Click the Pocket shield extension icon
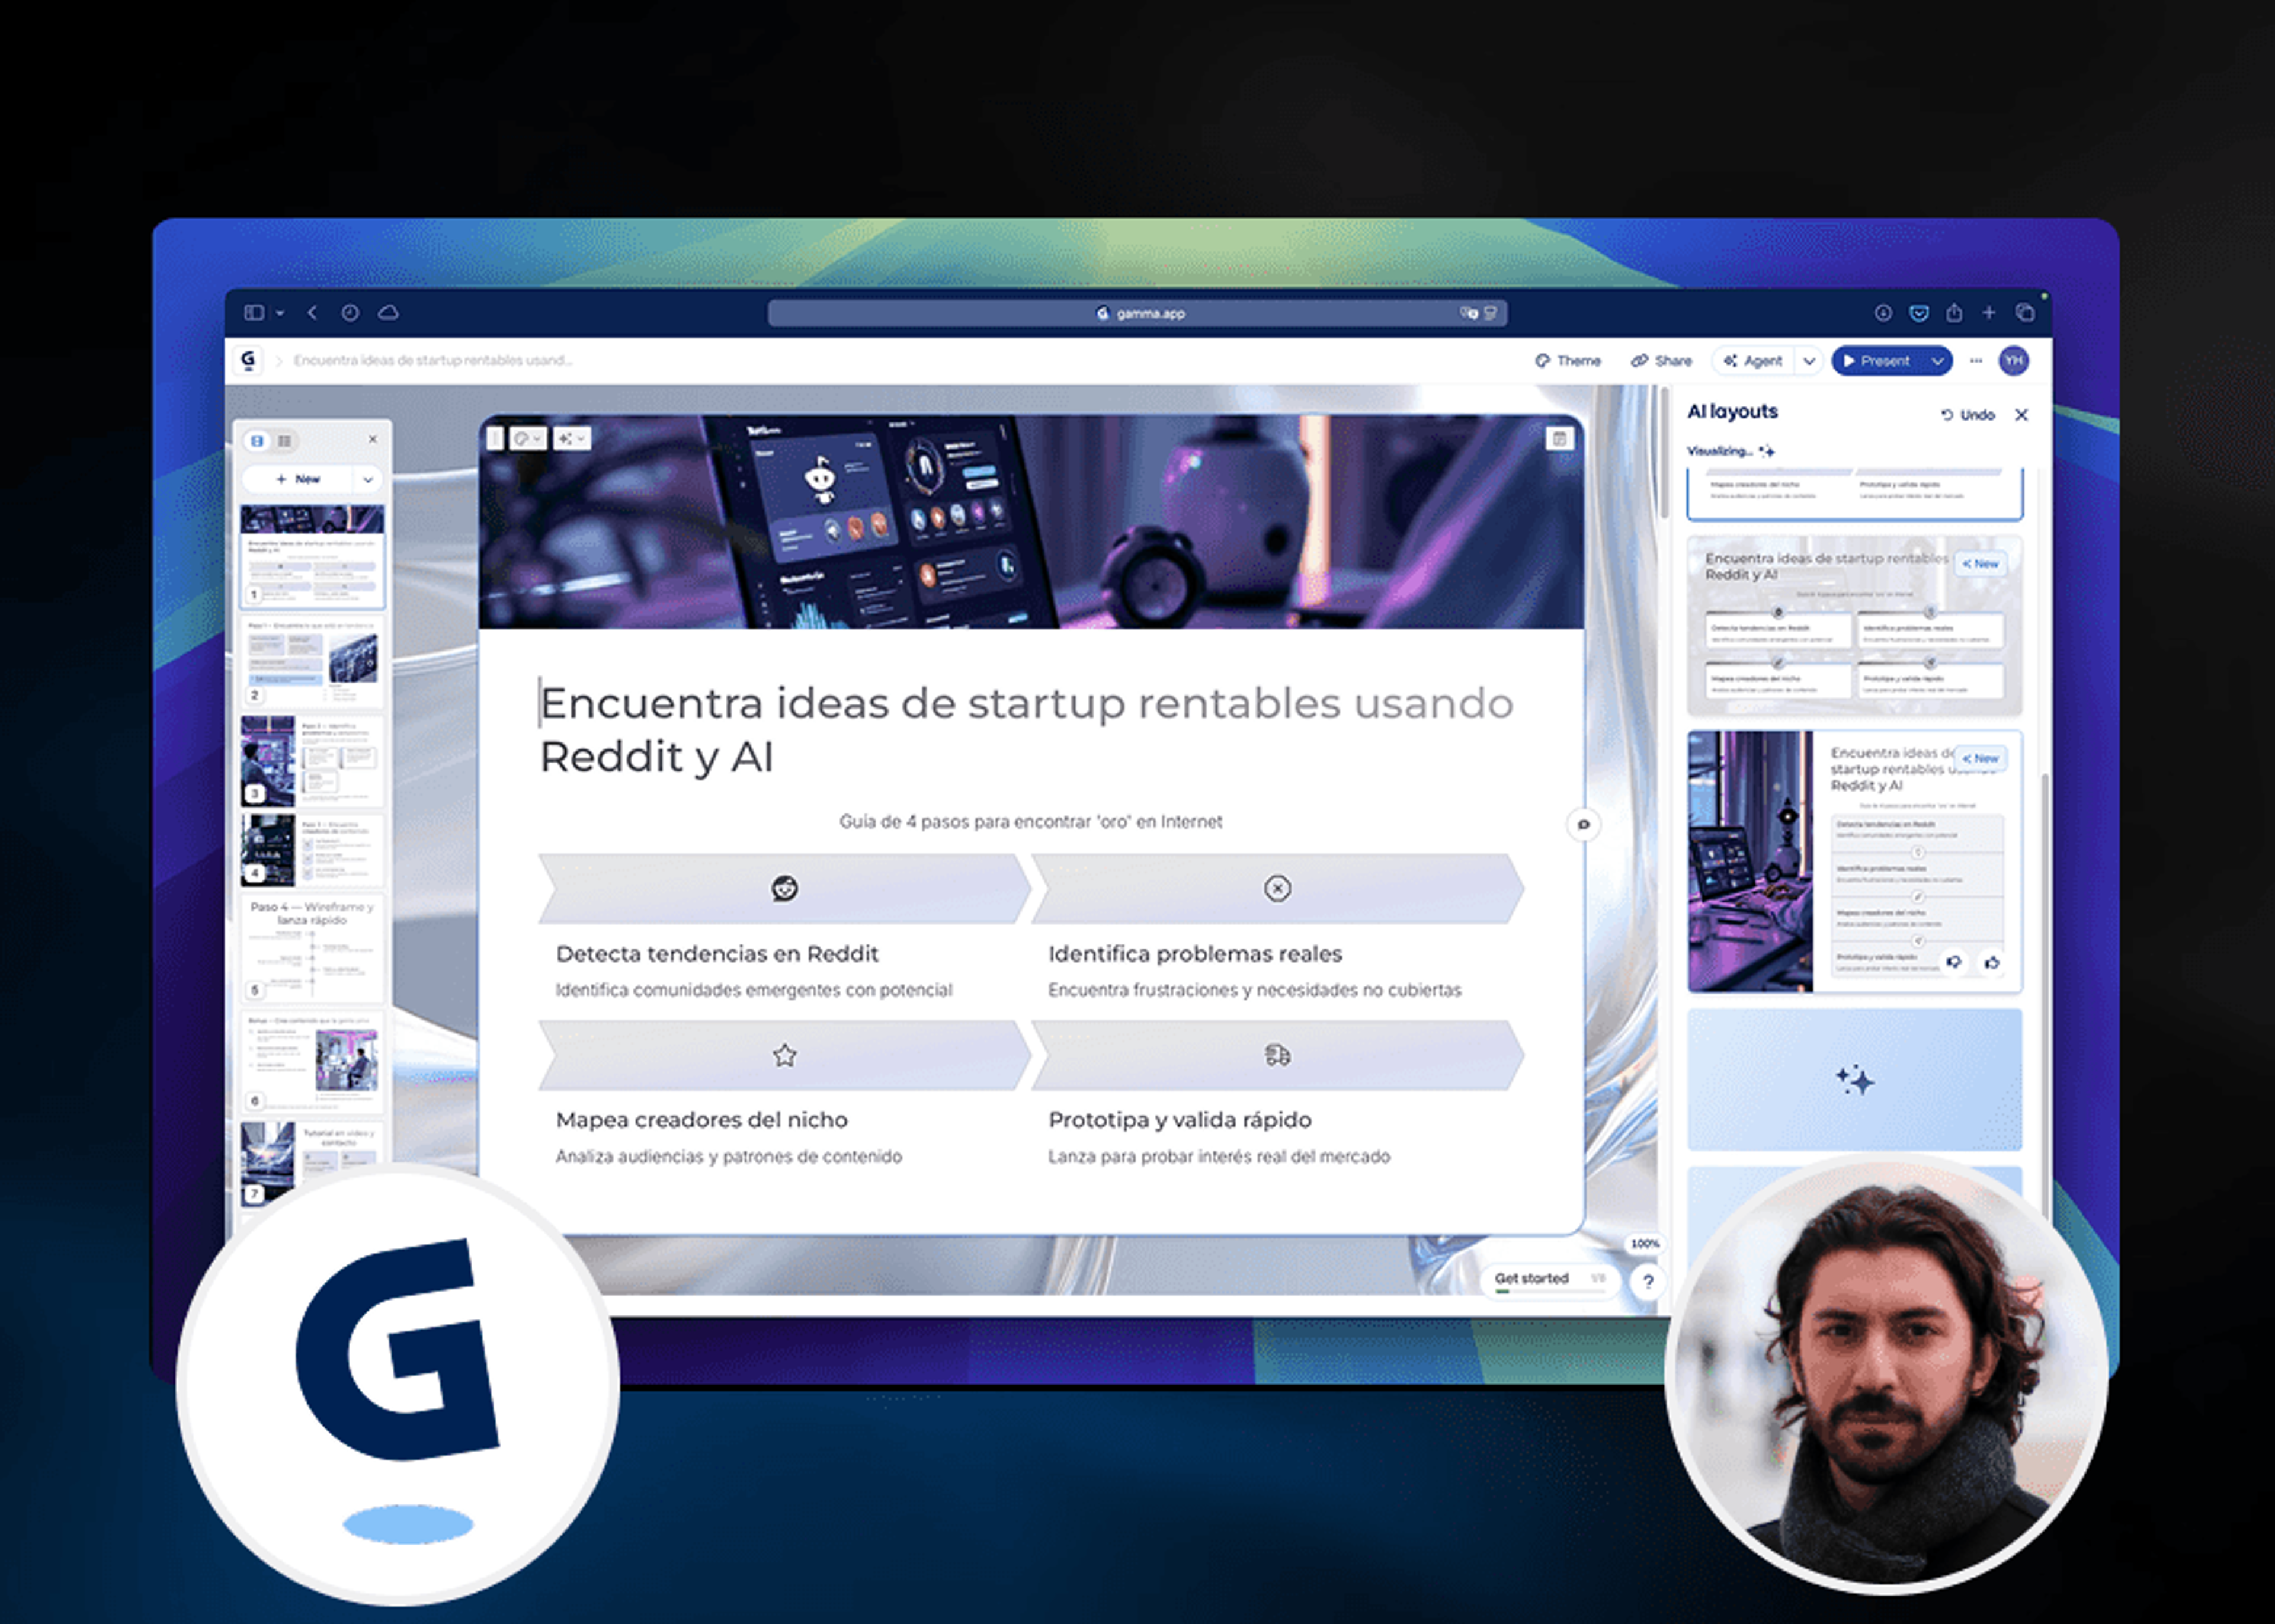The width and height of the screenshot is (2275, 1624). [1919, 313]
